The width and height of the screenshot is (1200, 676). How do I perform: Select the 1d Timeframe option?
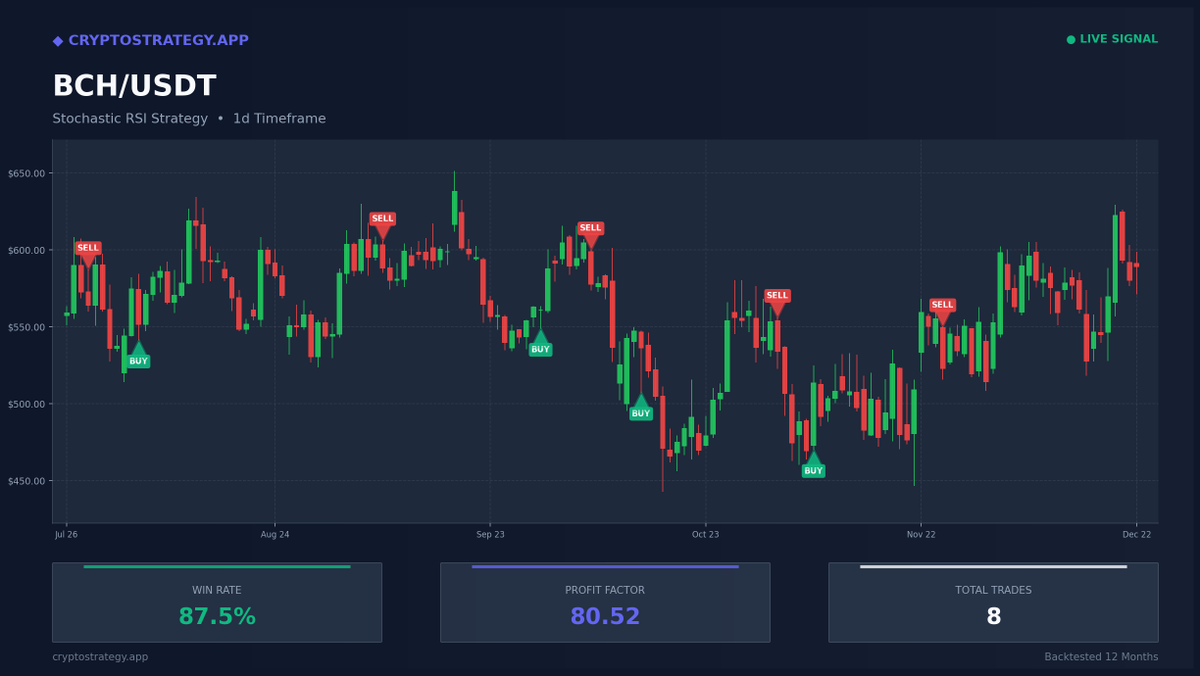[278, 118]
